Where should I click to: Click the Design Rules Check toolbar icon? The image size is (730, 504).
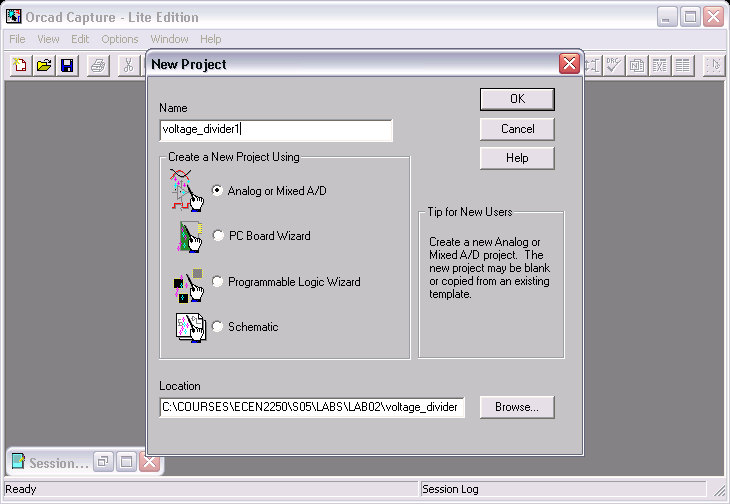click(x=613, y=66)
